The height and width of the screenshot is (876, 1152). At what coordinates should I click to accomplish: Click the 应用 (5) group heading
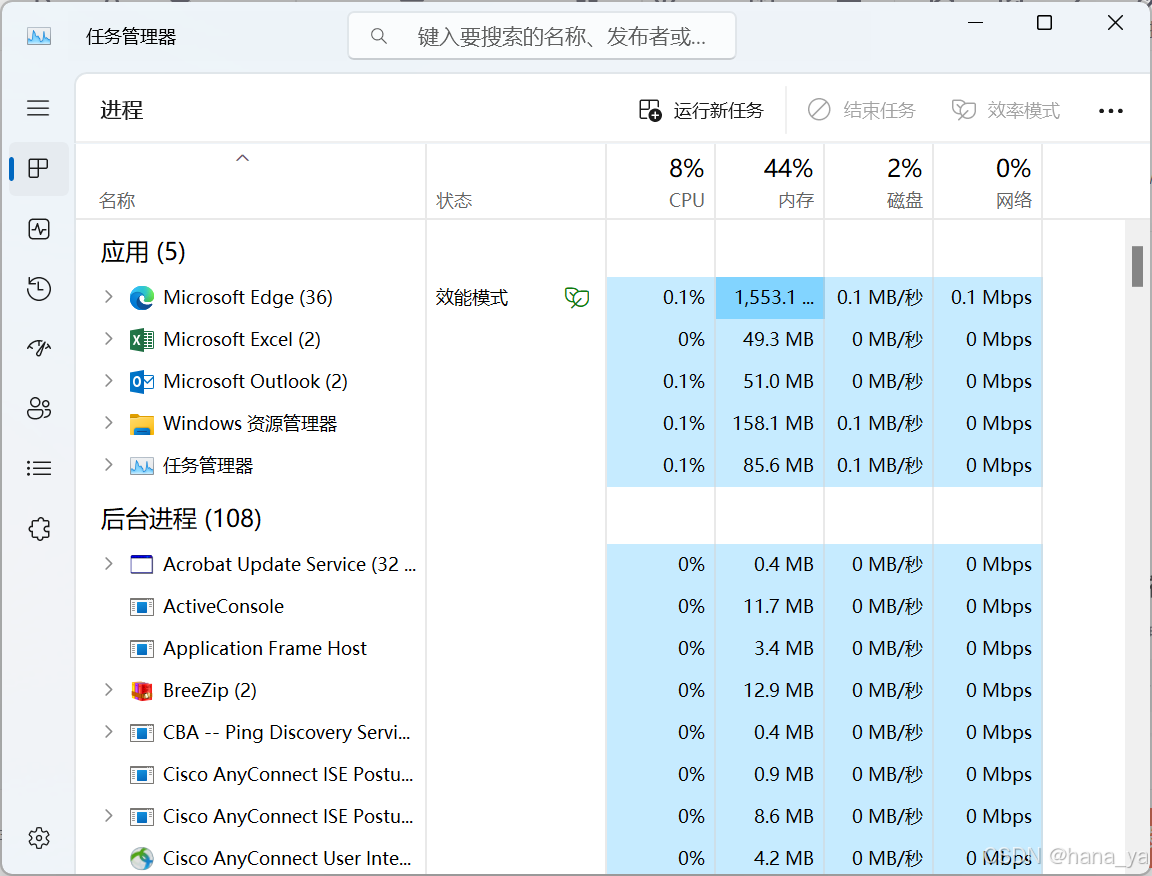pos(143,252)
